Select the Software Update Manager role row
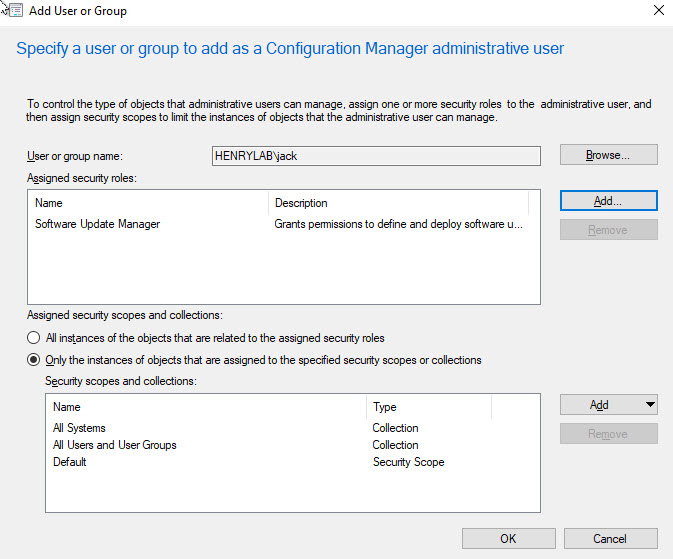673x559 pixels. (x=98, y=224)
